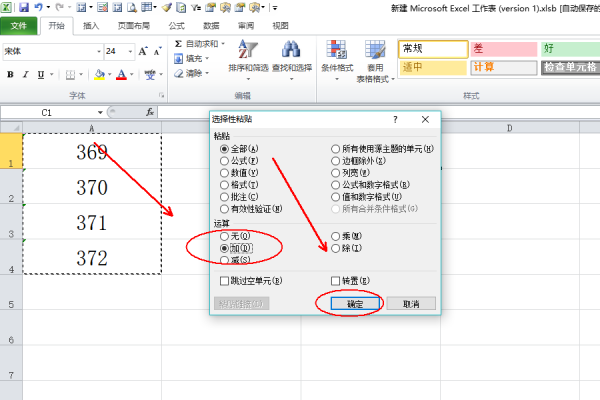600x400 pixels.
Task: Click the Italic button
Action: (25, 74)
